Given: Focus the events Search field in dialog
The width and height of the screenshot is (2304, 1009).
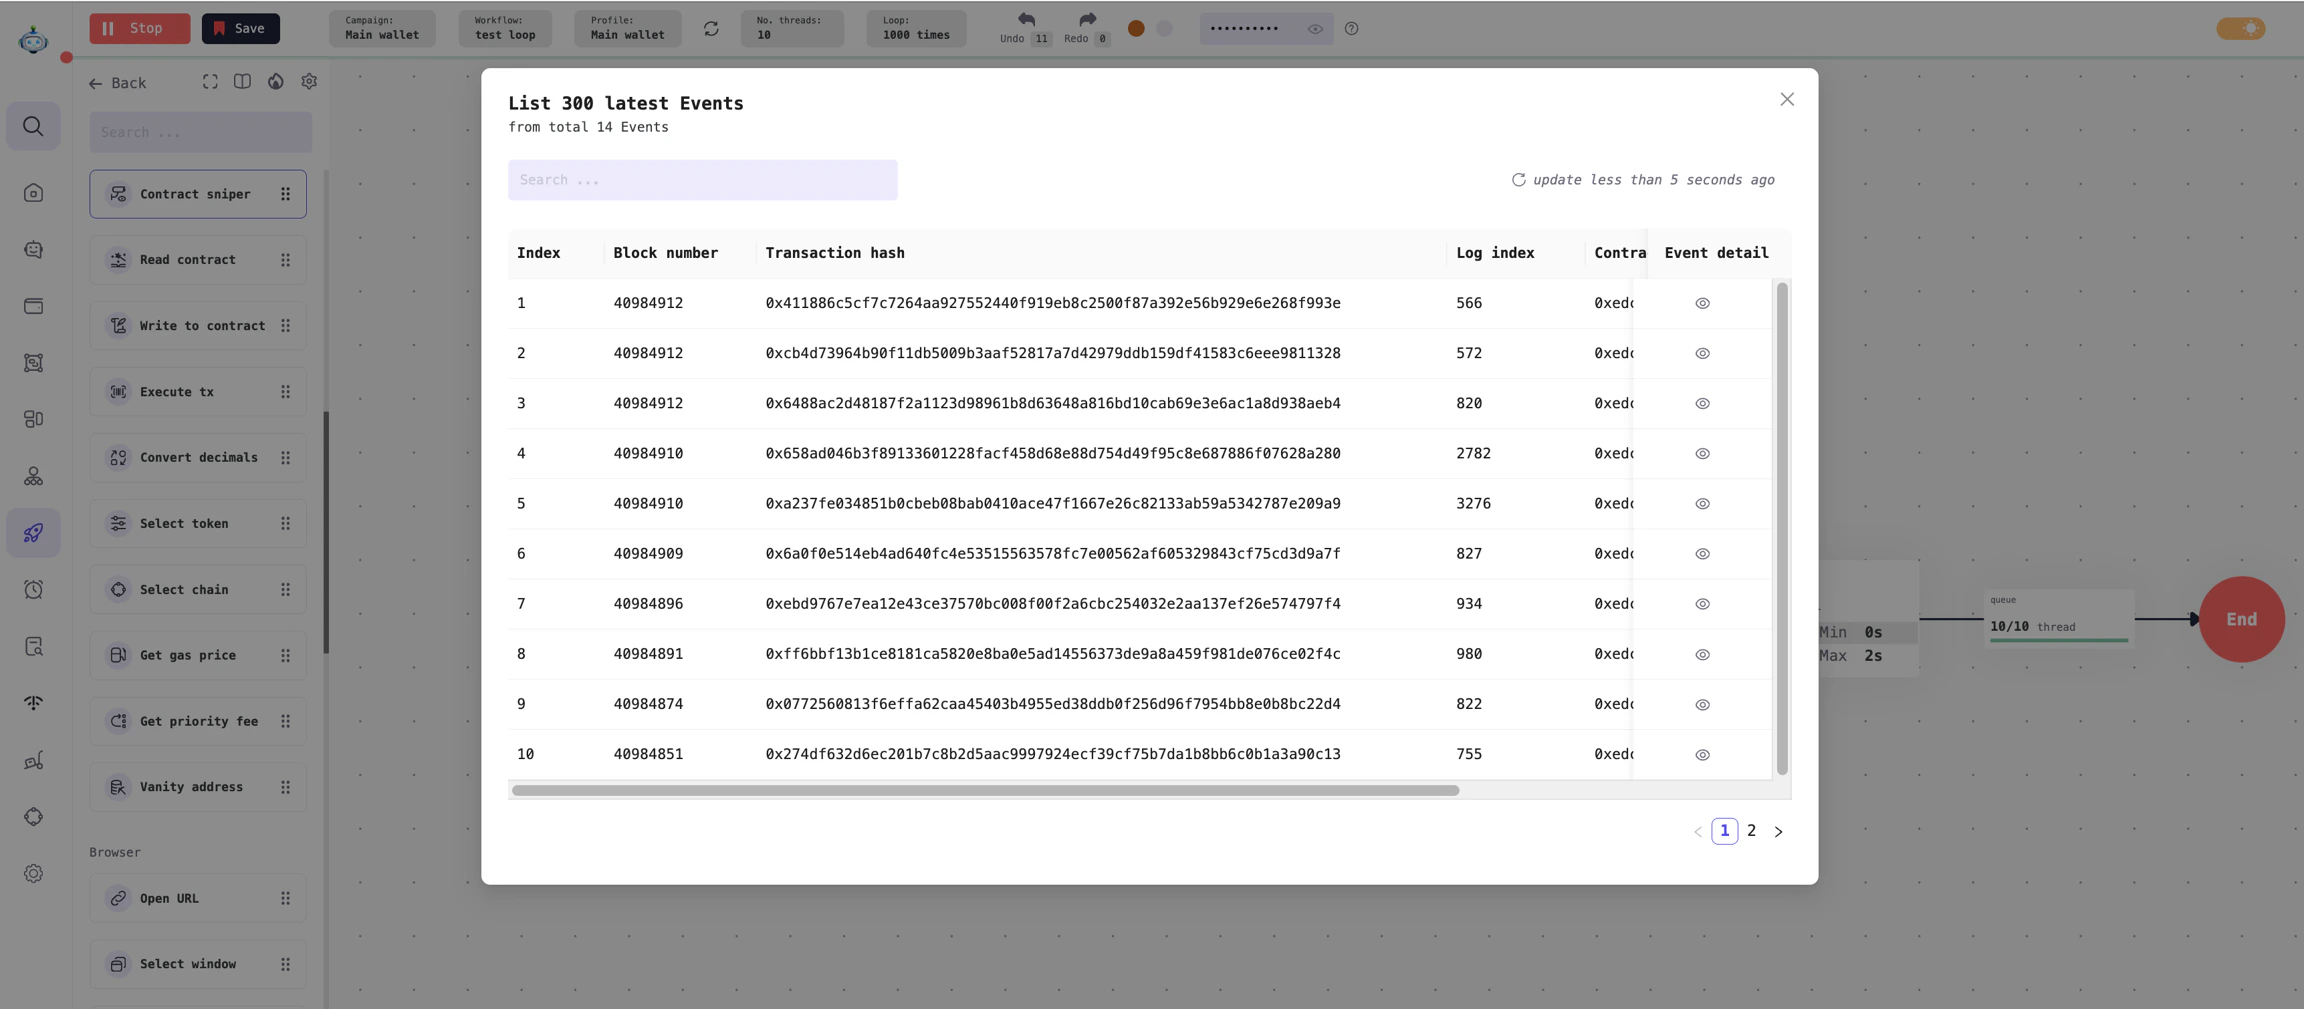Looking at the screenshot, I should click(x=702, y=180).
